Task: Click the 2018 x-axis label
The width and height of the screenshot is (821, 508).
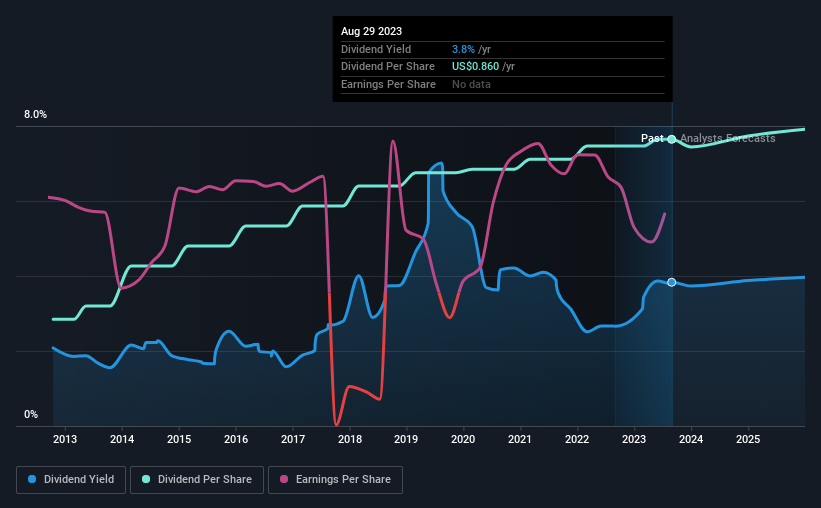Action: pyautogui.click(x=350, y=439)
